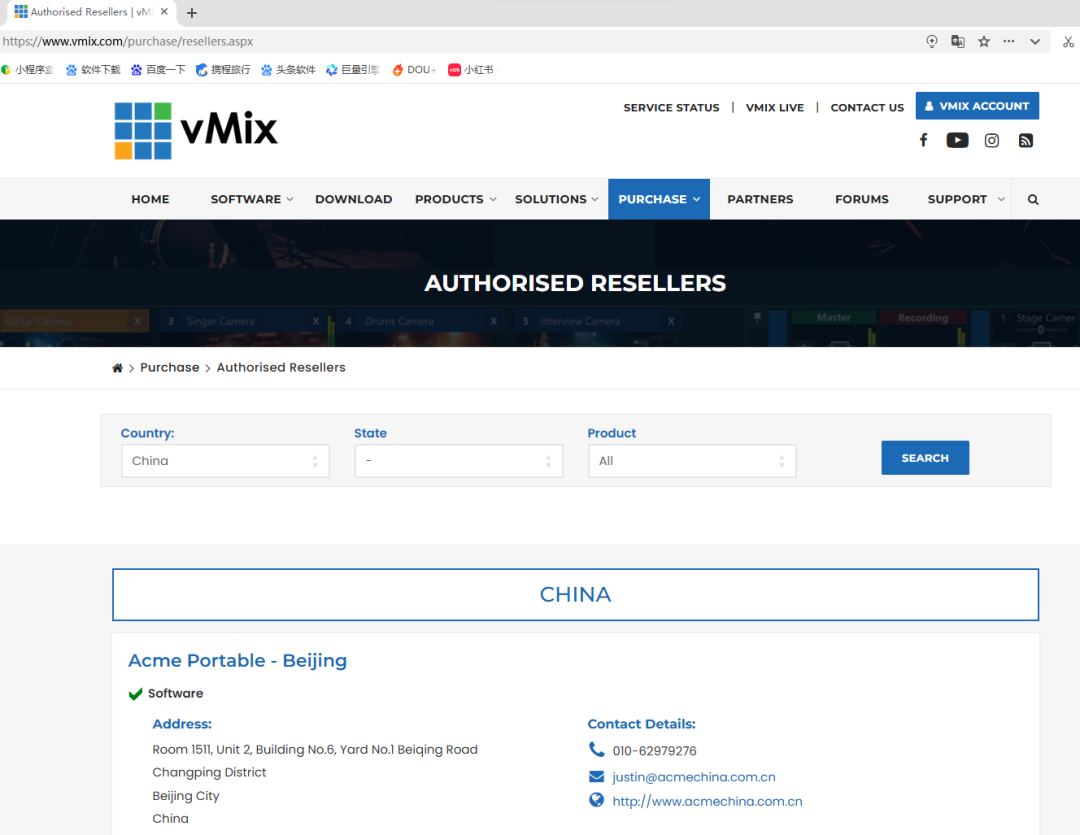Screen dimensions: 1080x835
Task: Click the phone icon beside 010-62979276
Action: click(596, 749)
